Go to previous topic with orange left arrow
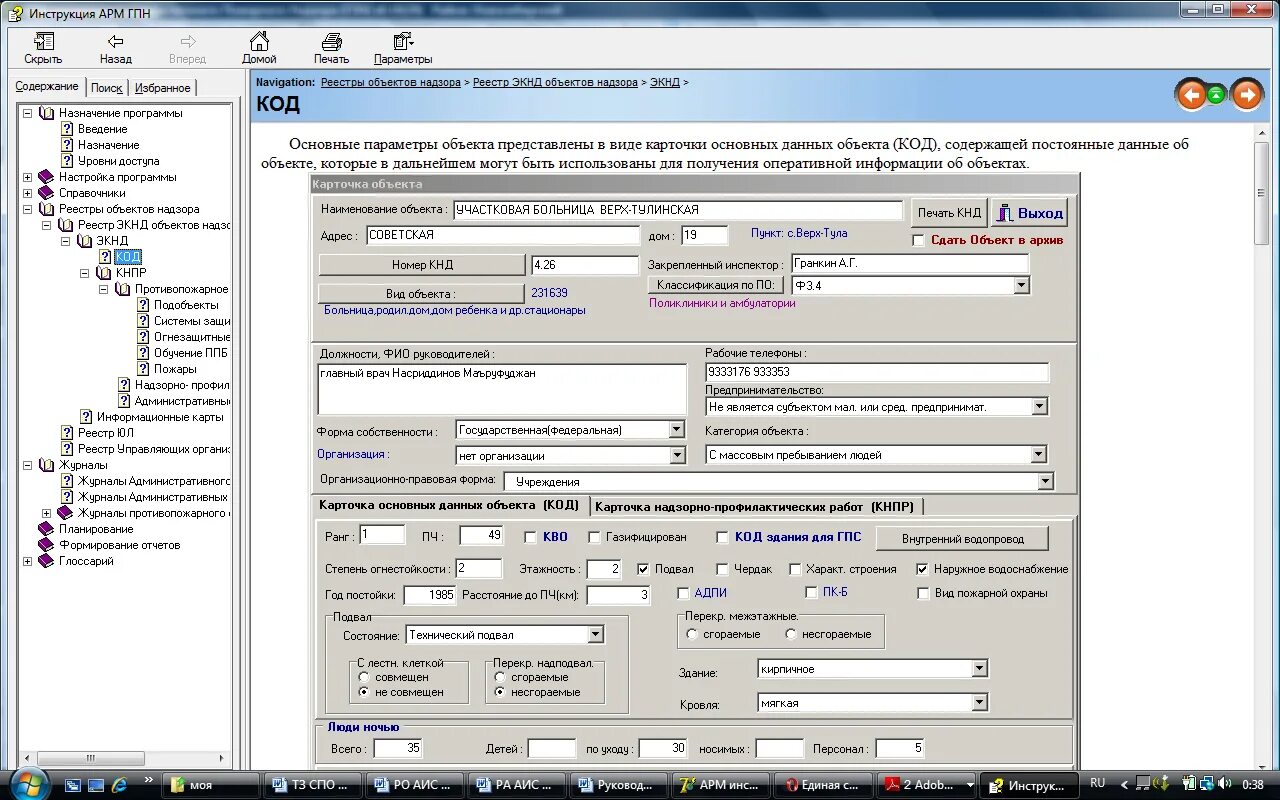Screen dimensions: 1280x800 [1190, 95]
